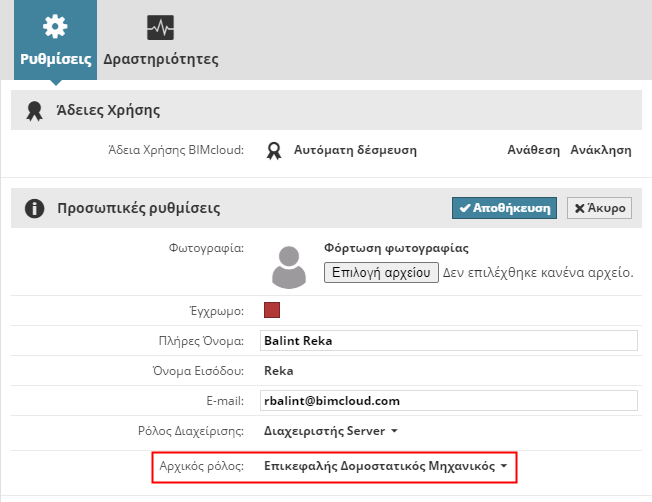Expand the Ρόλος Διαχείρισης dropdown
The image size is (652, 502).
coord(331,431)
